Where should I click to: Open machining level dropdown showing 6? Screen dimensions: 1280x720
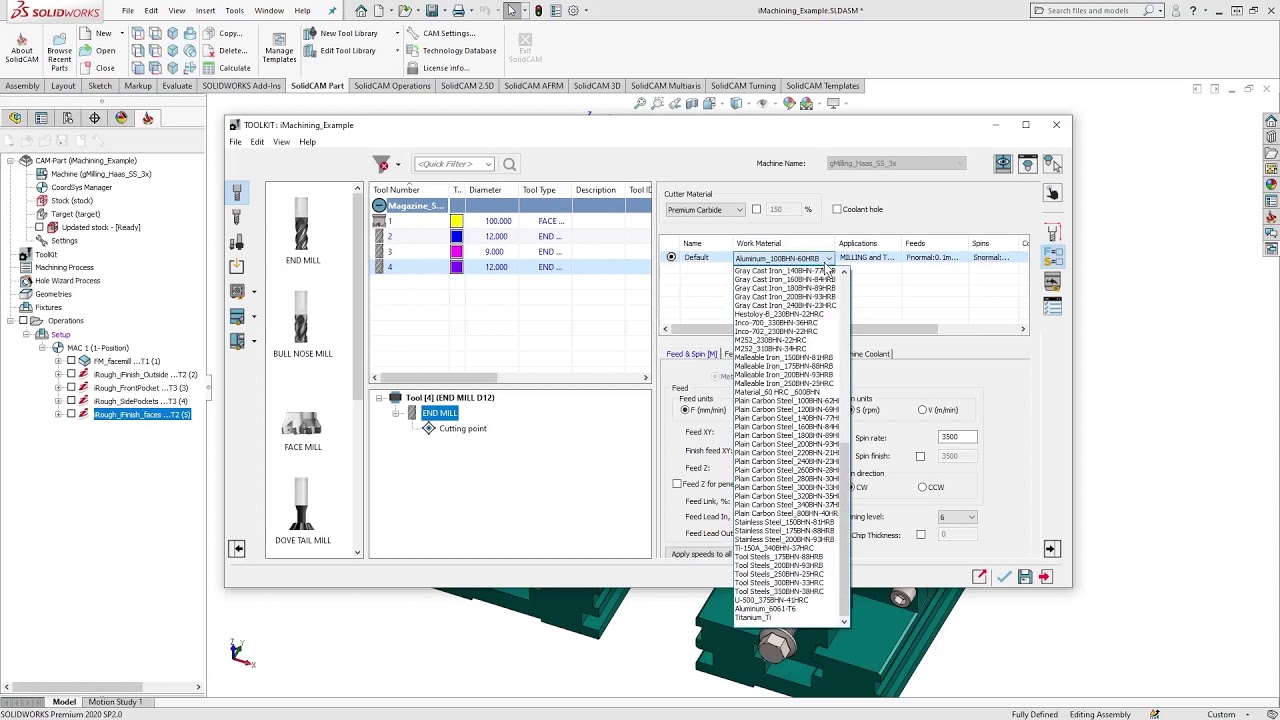click(957, 517)
